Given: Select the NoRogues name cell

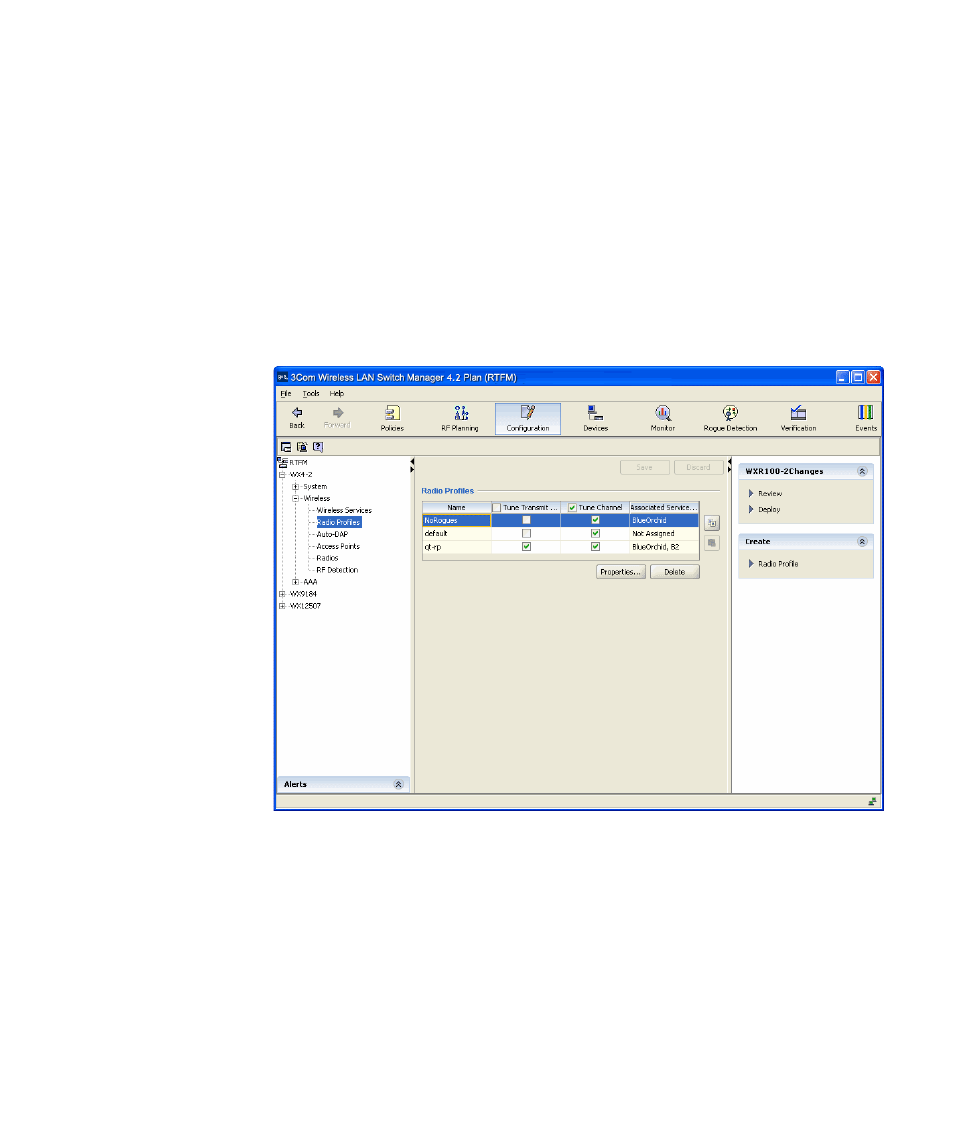Looking at the screenshot, I should (457, 520).
